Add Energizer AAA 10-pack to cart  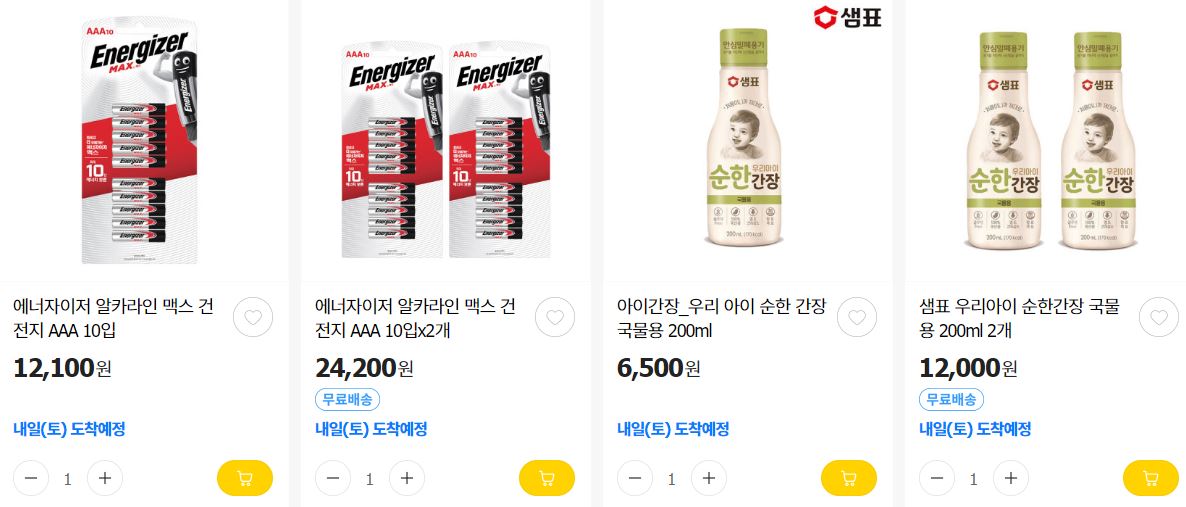tap(244, 478)
